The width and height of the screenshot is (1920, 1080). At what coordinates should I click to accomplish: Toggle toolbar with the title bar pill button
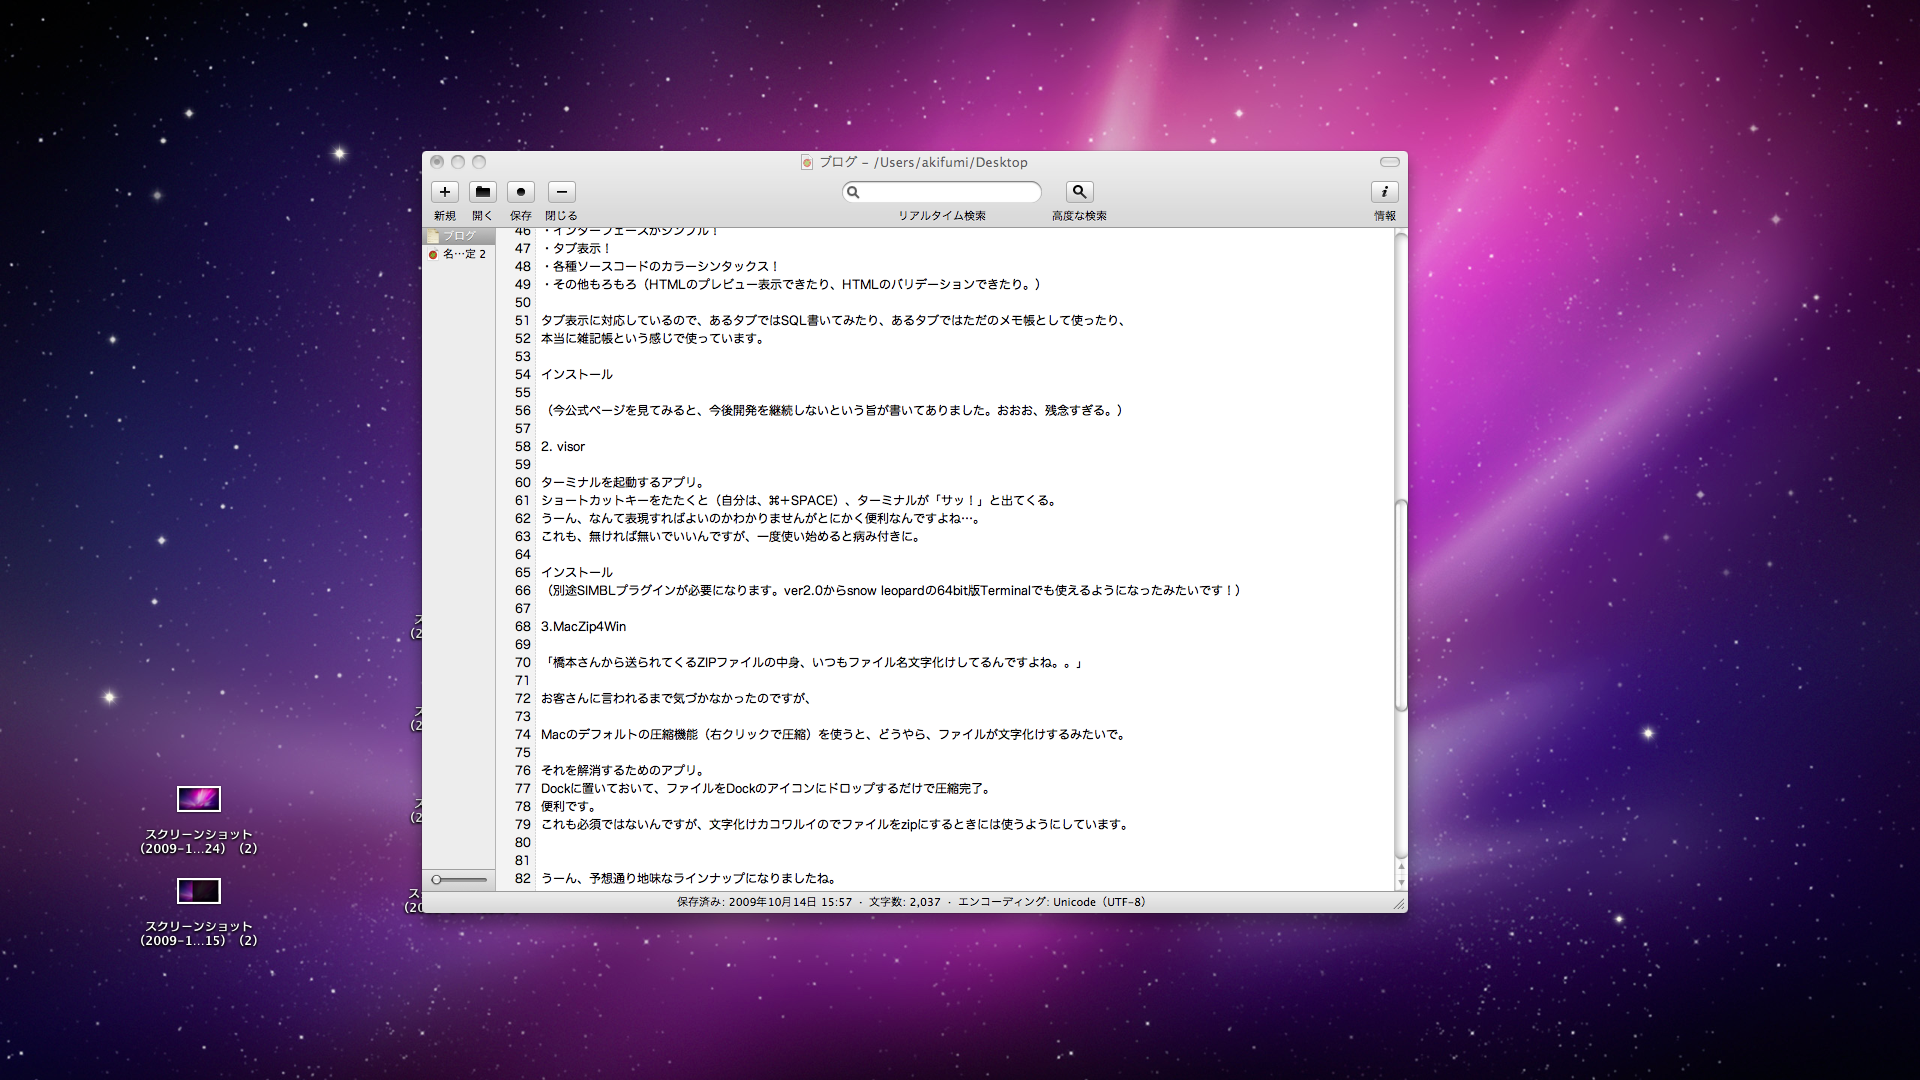tap(1389, 162)
